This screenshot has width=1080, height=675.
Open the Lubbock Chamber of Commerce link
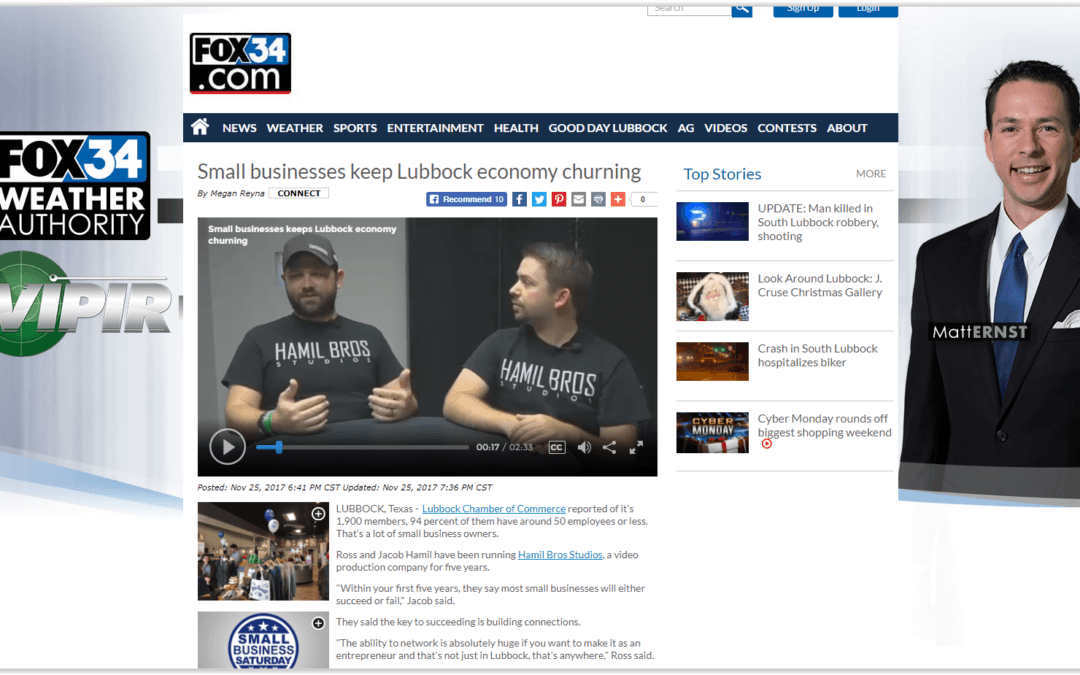coord(493,508)
